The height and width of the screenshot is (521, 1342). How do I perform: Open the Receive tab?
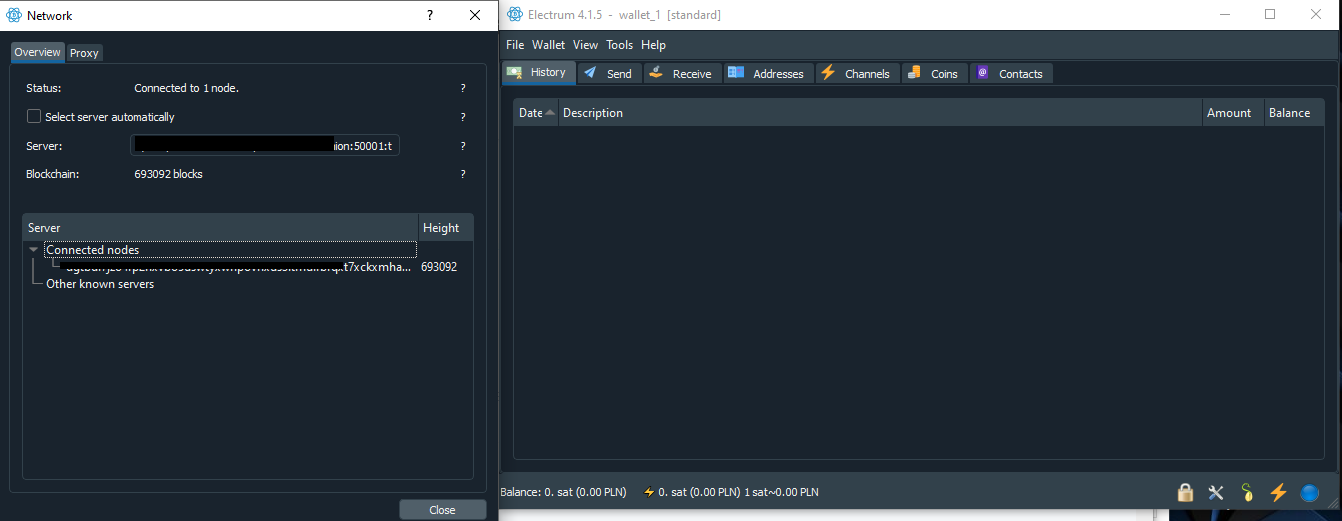click(681, 73)
